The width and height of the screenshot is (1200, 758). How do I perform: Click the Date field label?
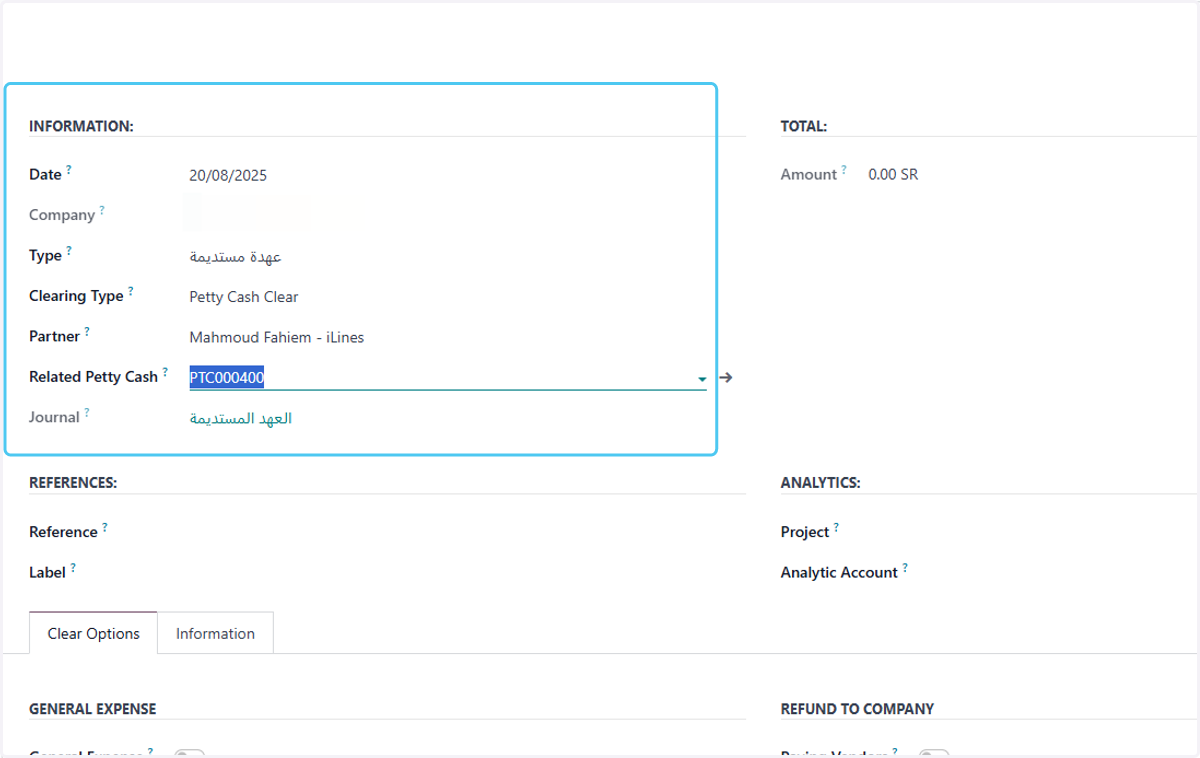tap(45, 174)
